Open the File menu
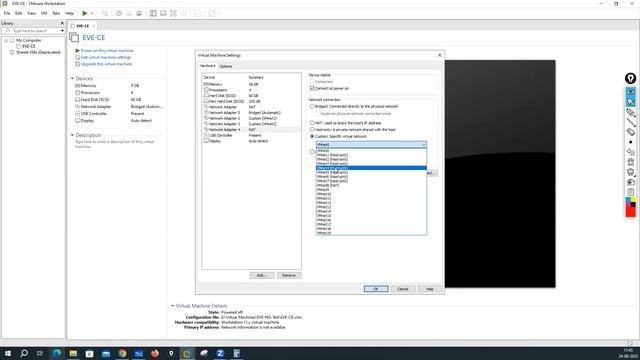 click(x=7, y=13)
